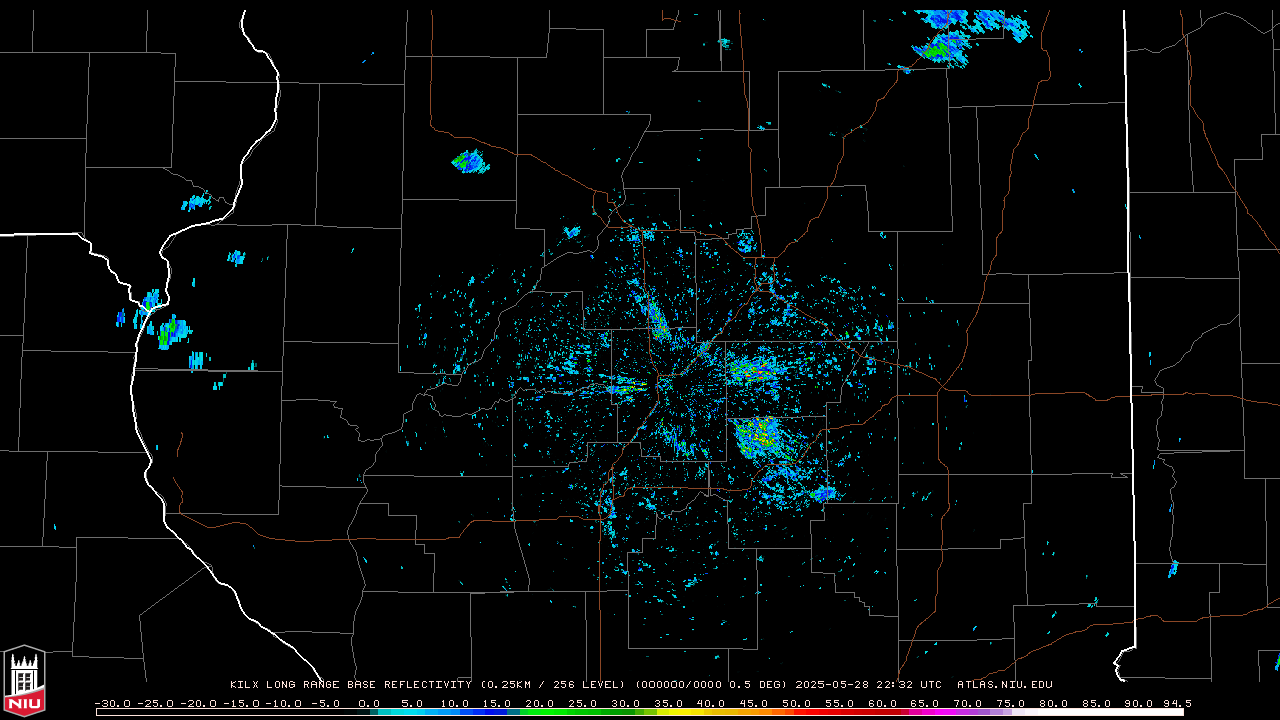Click the KILX LONG RANGE BASE REFLECTIVITY title
1280x720 pixels.
[350, 685]
